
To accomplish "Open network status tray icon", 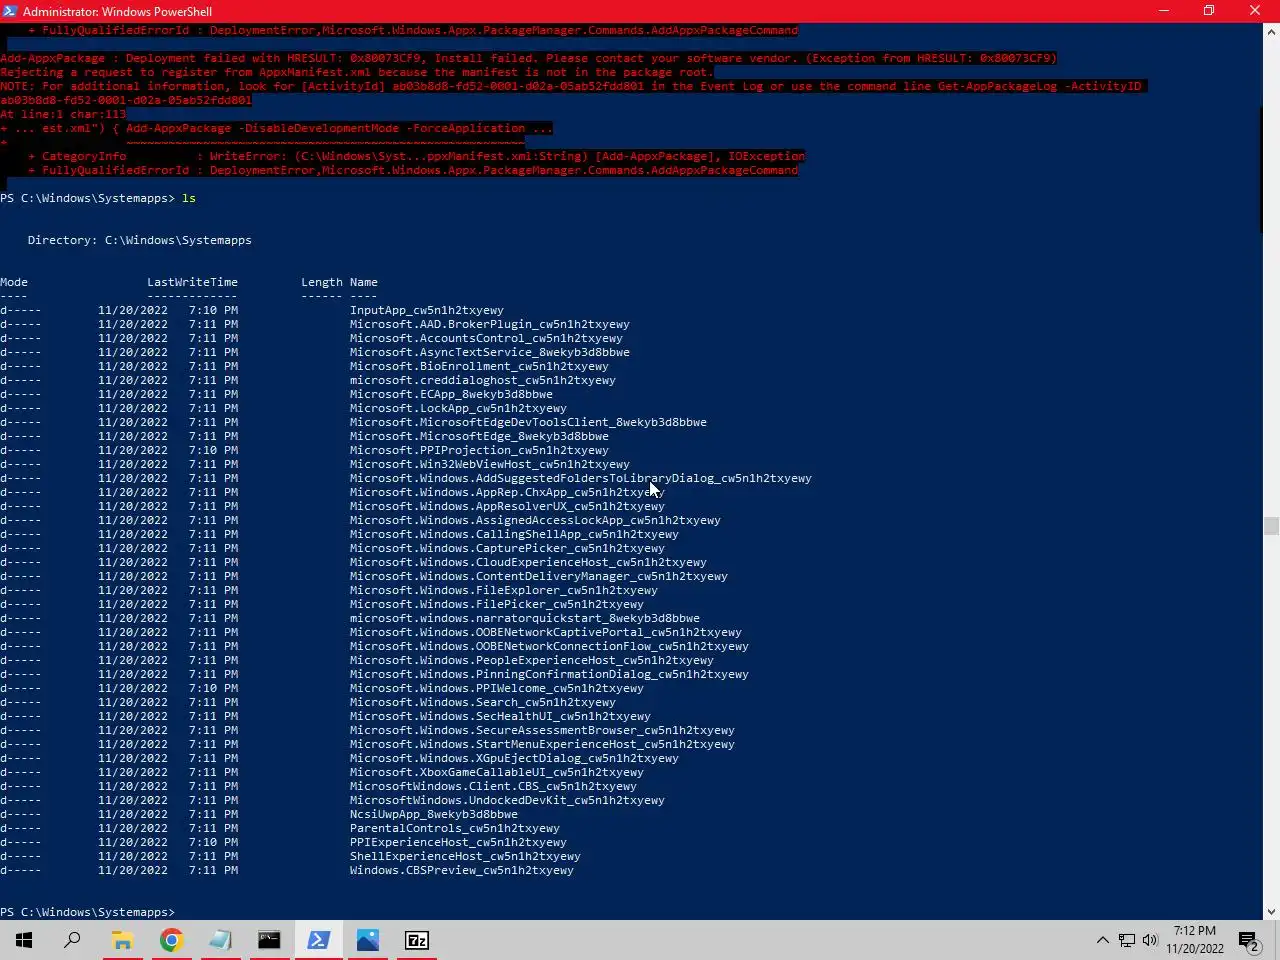I will (x=1126, y=940).
